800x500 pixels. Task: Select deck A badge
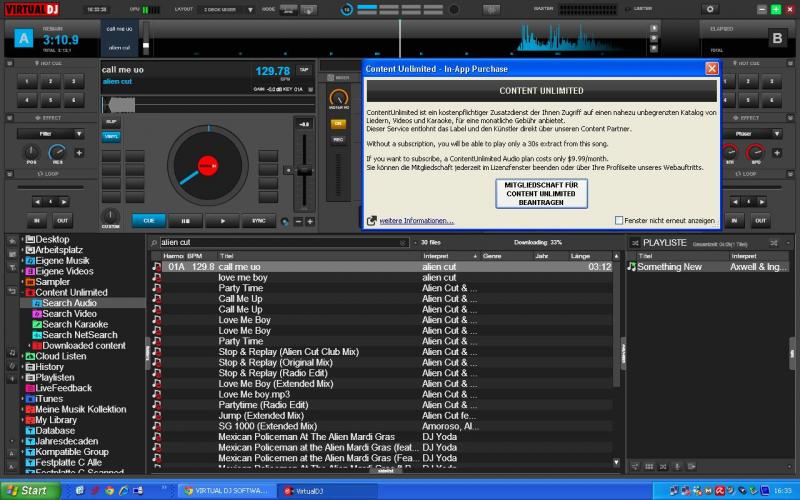point(23,38)
